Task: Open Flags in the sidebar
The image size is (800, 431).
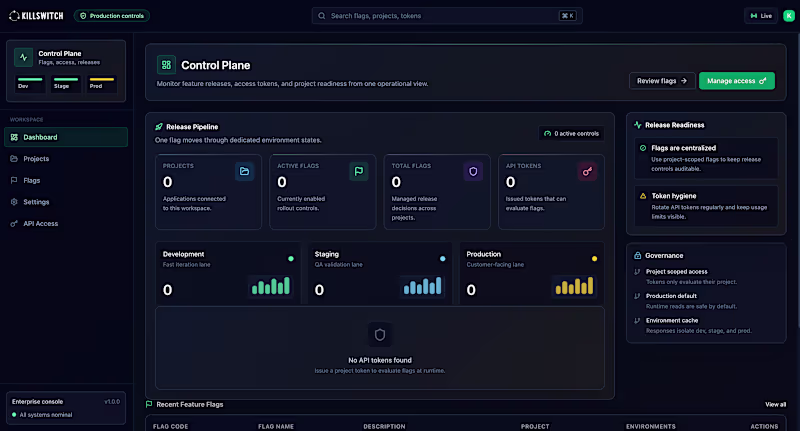Action: tap(66, 181)
